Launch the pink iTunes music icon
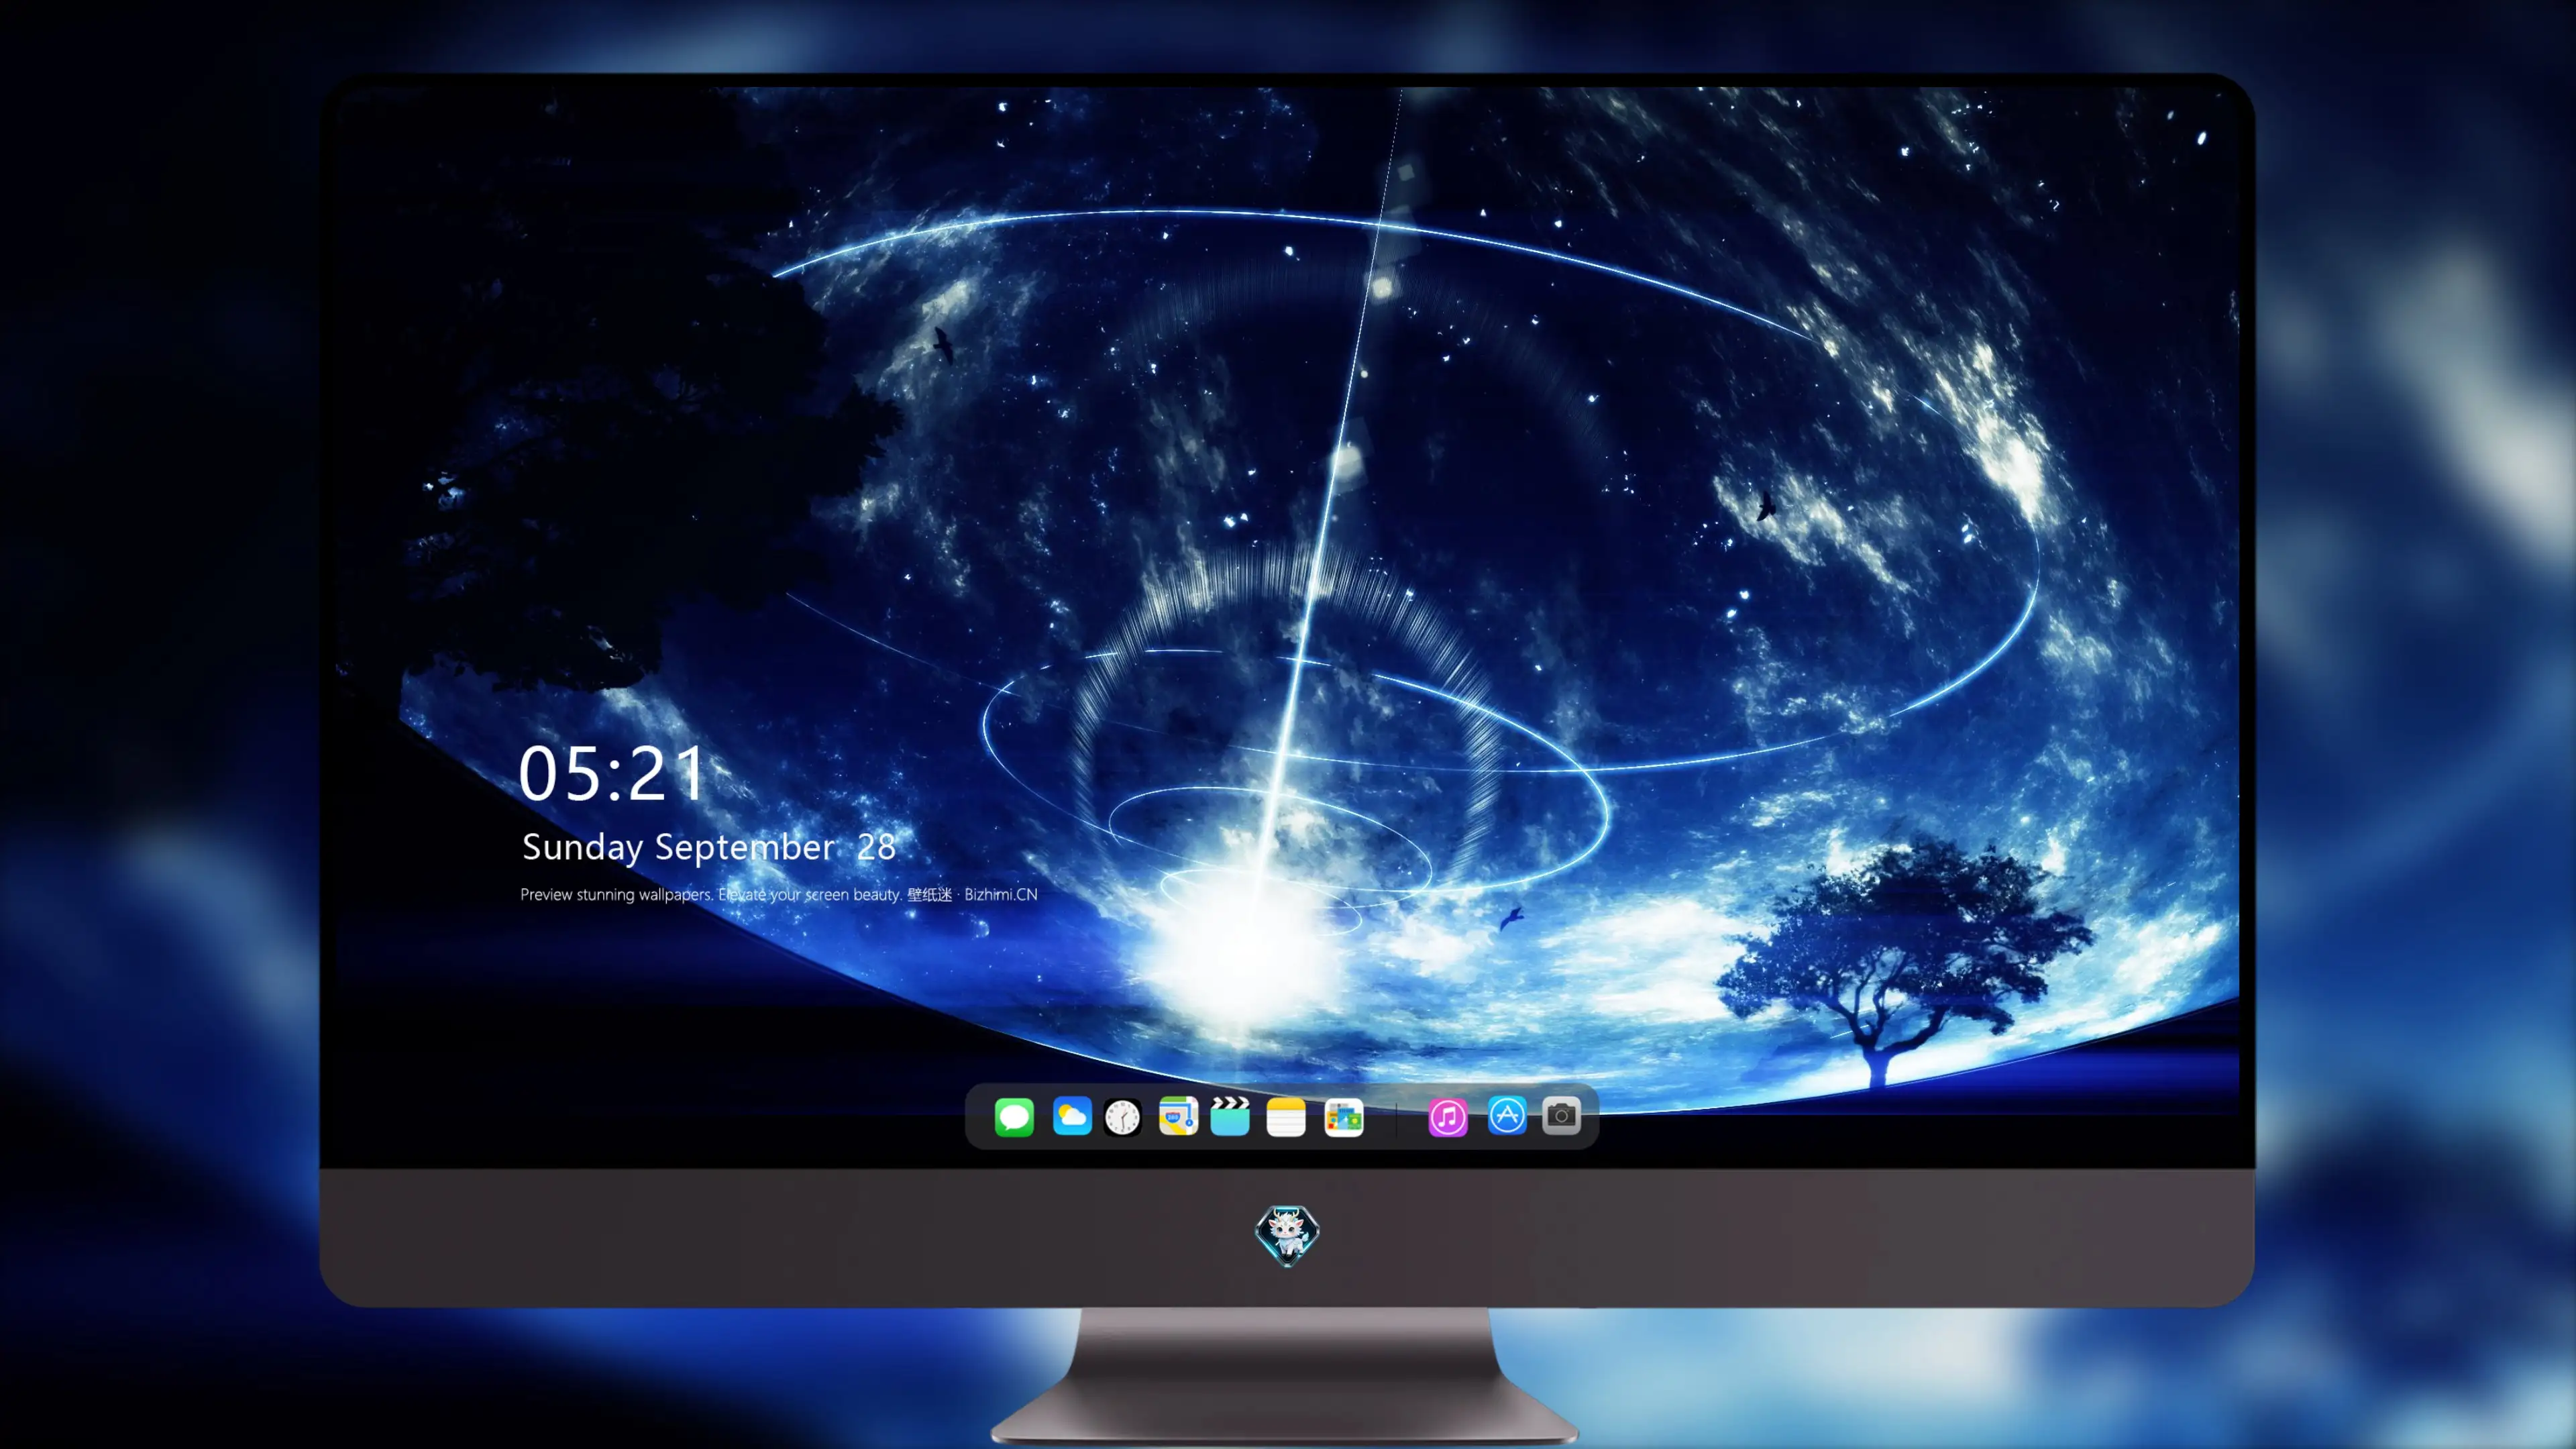This screenshot has width=2576, height=1449. click(x=1448, y=1117)
